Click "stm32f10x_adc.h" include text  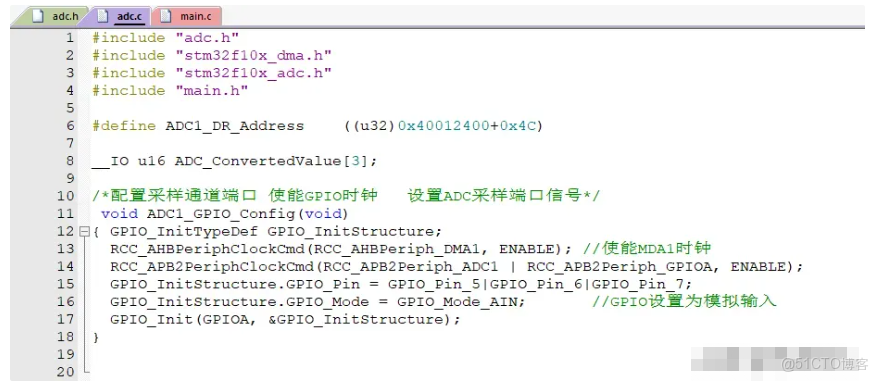click(x=253, y=73)
